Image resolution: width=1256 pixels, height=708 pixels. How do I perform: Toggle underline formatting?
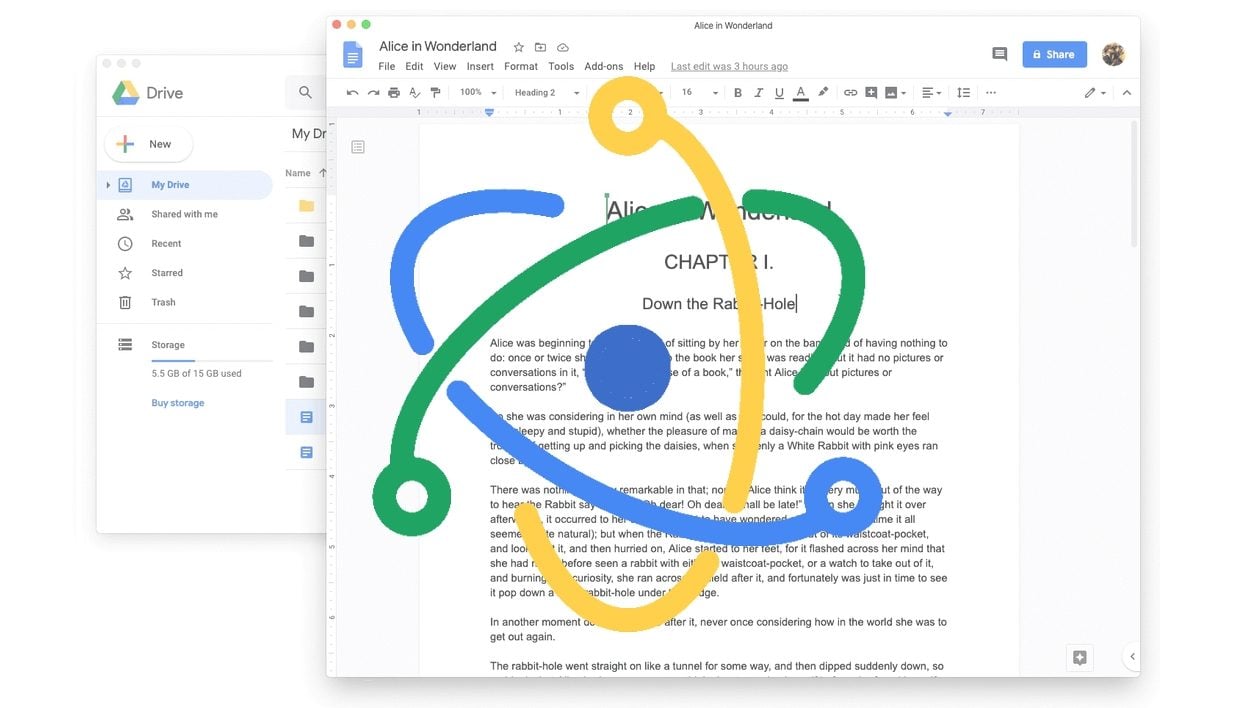tap(779, 93)
